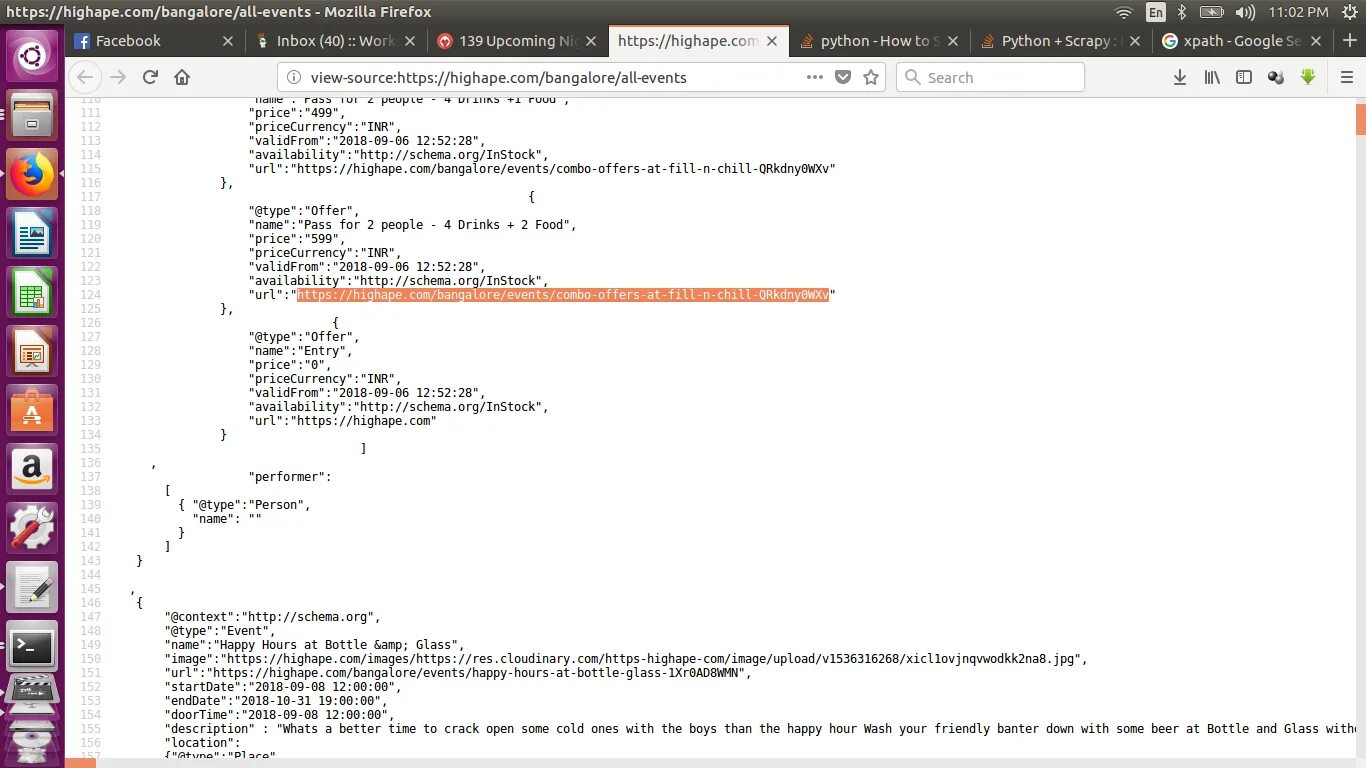Click the Wi-Fi network indicator
Viewport: 1366px width, 768px height.
tap(1124, 12)
